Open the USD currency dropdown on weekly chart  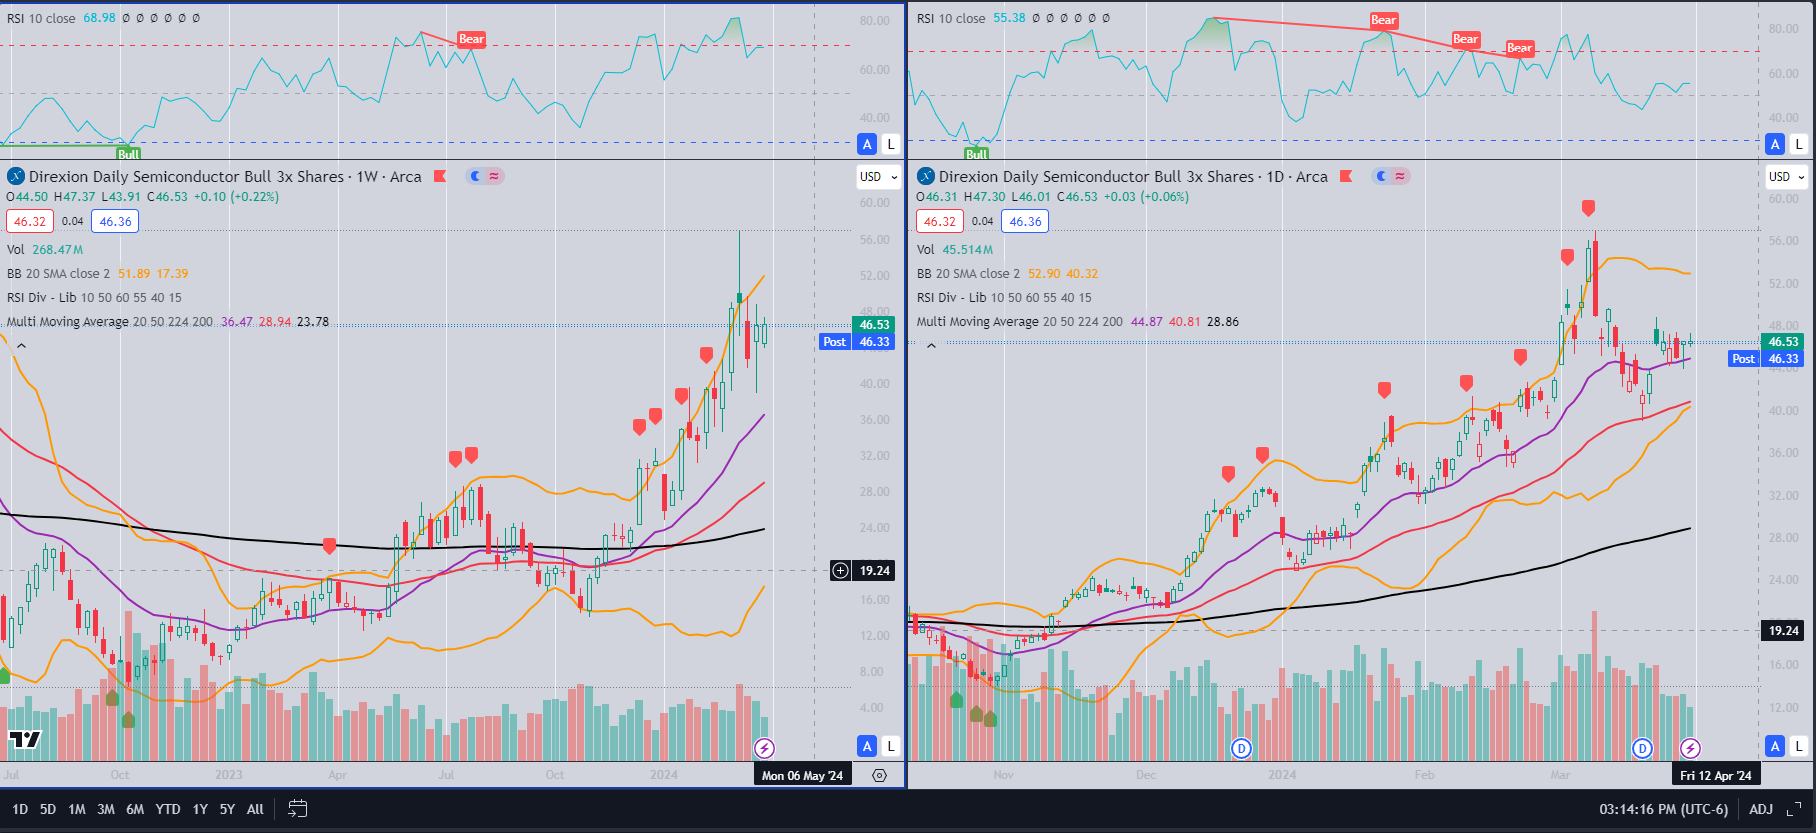[879, 176]
